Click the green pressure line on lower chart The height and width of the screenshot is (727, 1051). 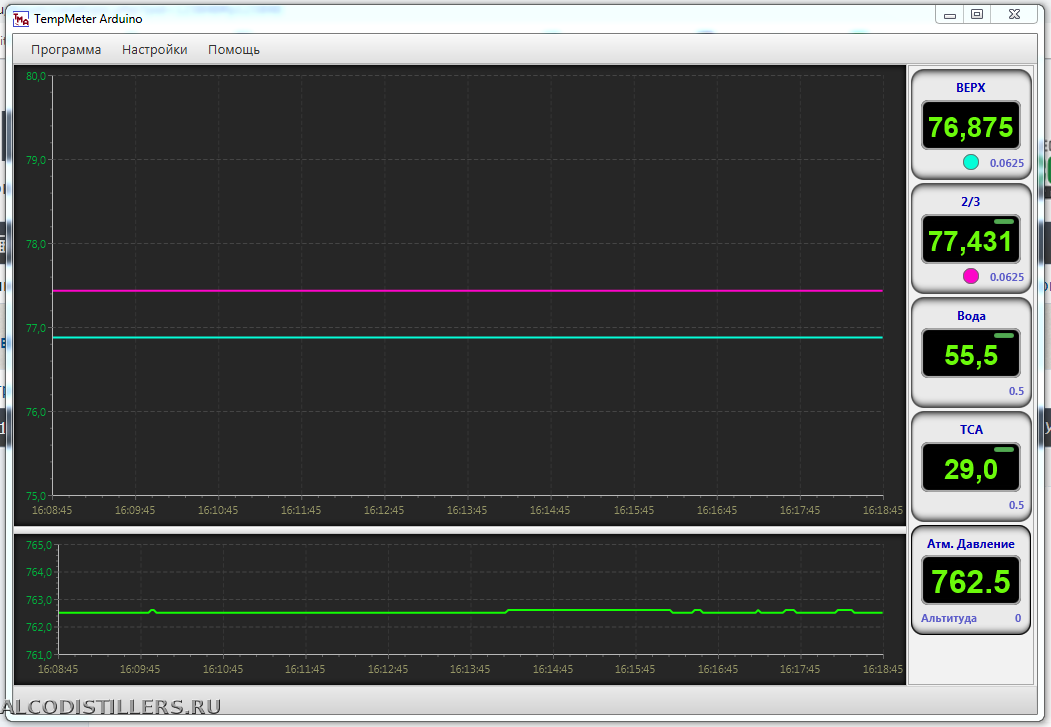click(471, 612)
